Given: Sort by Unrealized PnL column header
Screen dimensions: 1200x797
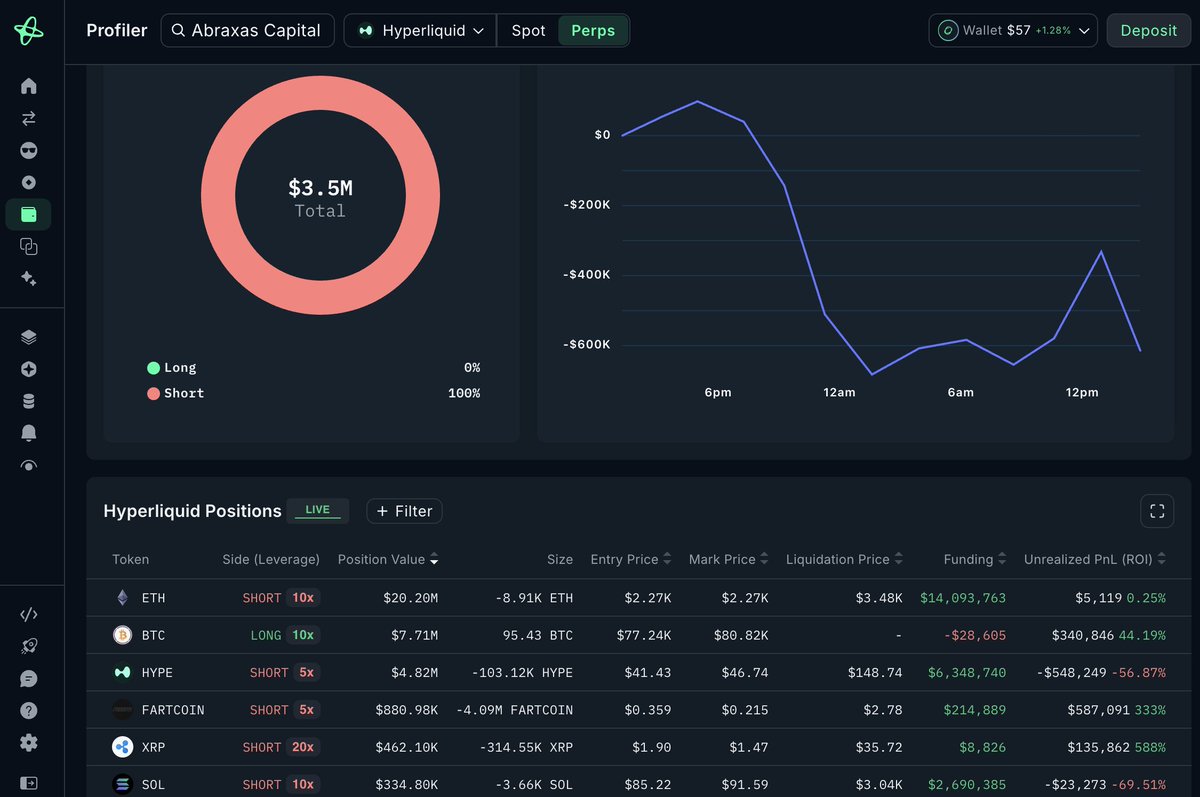Looking at the screenshot, I should coord(1094,559).
